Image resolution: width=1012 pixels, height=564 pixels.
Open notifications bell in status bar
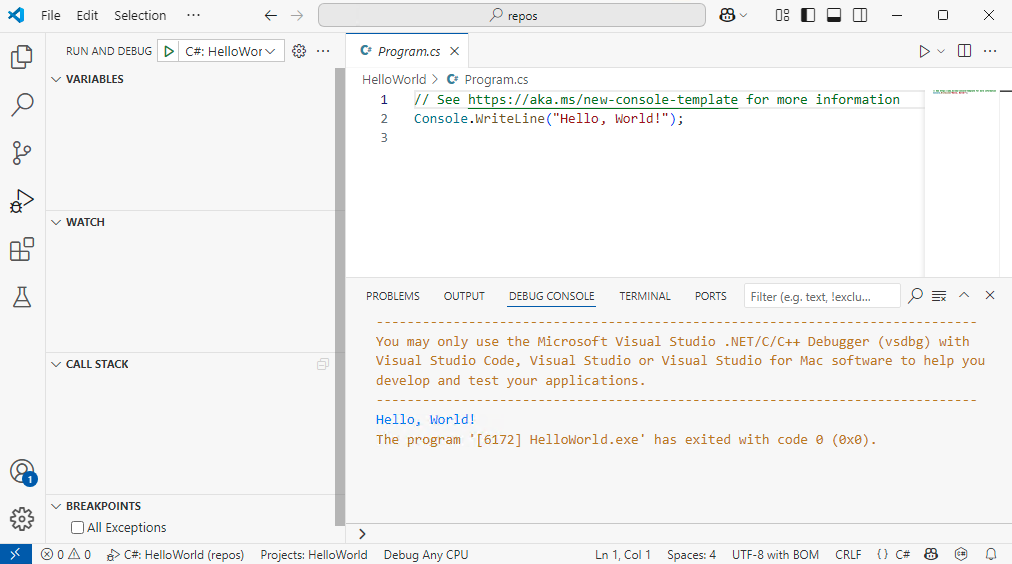pyautogui.click(x=991, y=554)
